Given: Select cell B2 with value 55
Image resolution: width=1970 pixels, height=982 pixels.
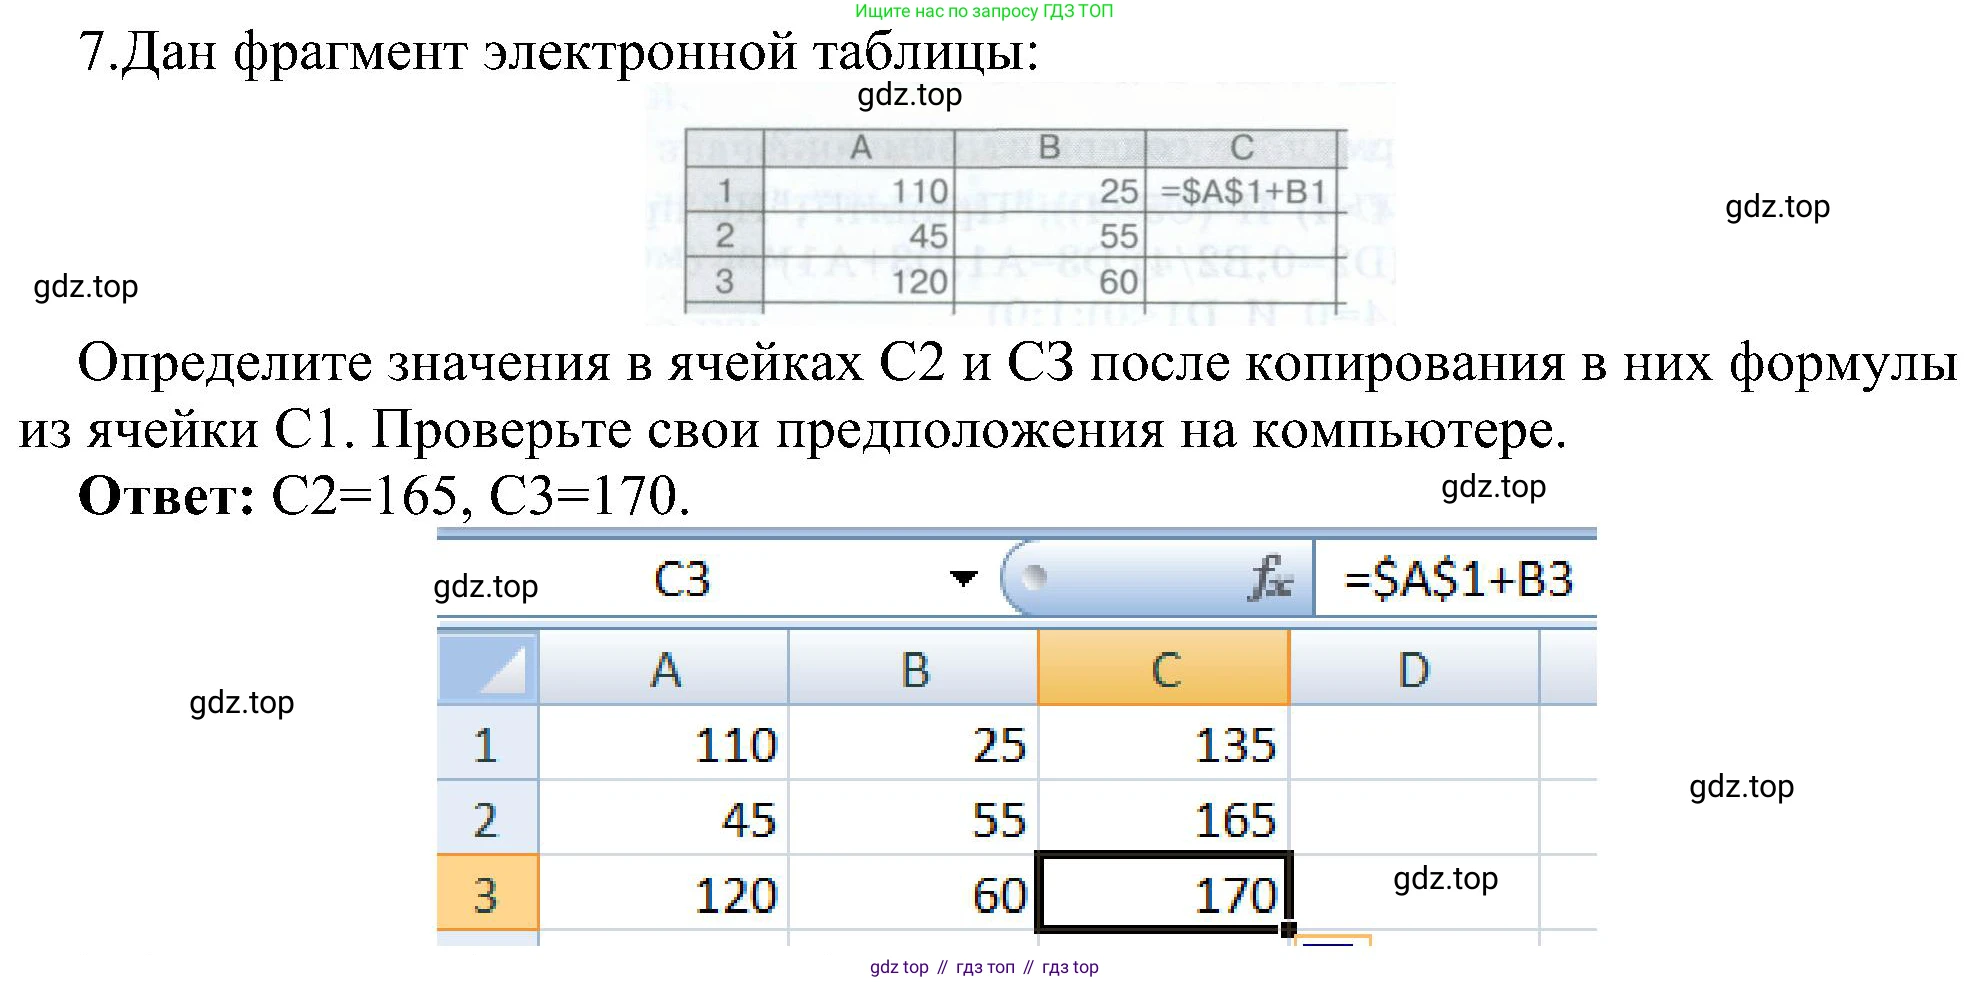Looking at the screenshot, I should pos(914,820).
